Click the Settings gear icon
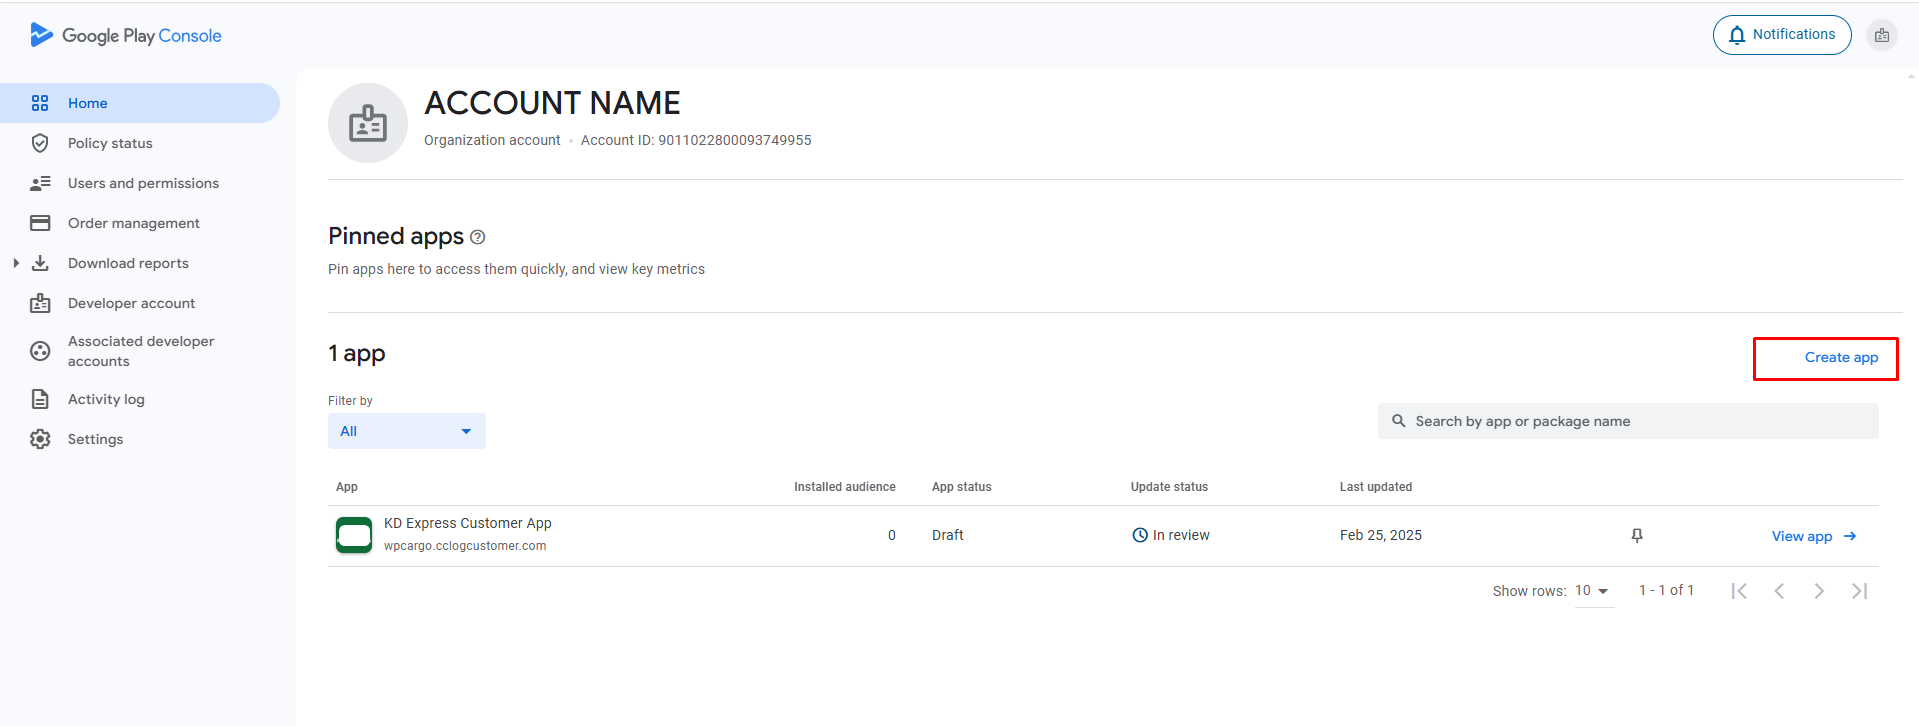1919x726 pixels. click(40, 439)
